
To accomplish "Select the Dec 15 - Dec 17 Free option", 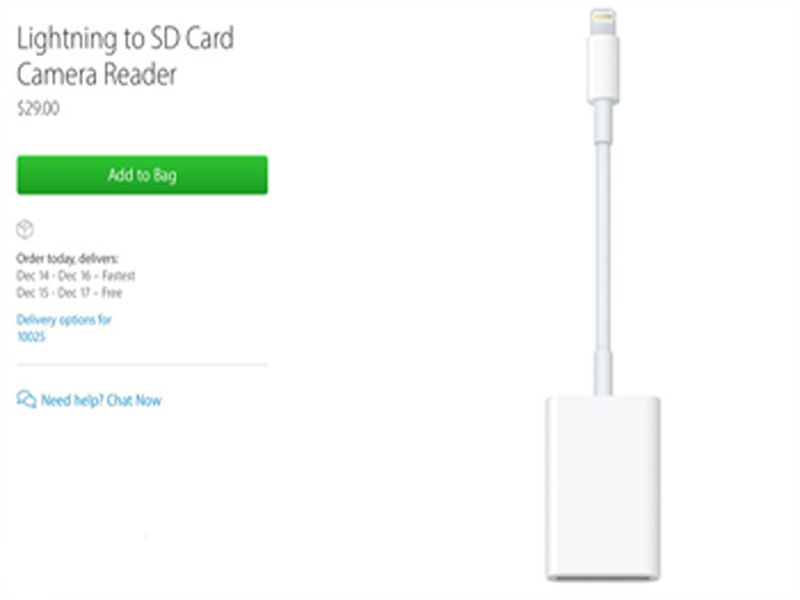I will pos(69,292).
